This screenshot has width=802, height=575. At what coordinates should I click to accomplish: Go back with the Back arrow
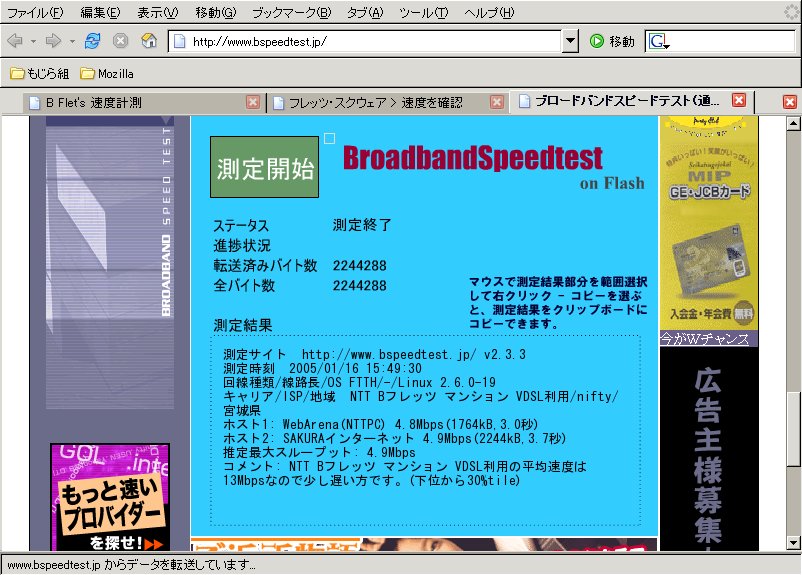coord(15,40)
